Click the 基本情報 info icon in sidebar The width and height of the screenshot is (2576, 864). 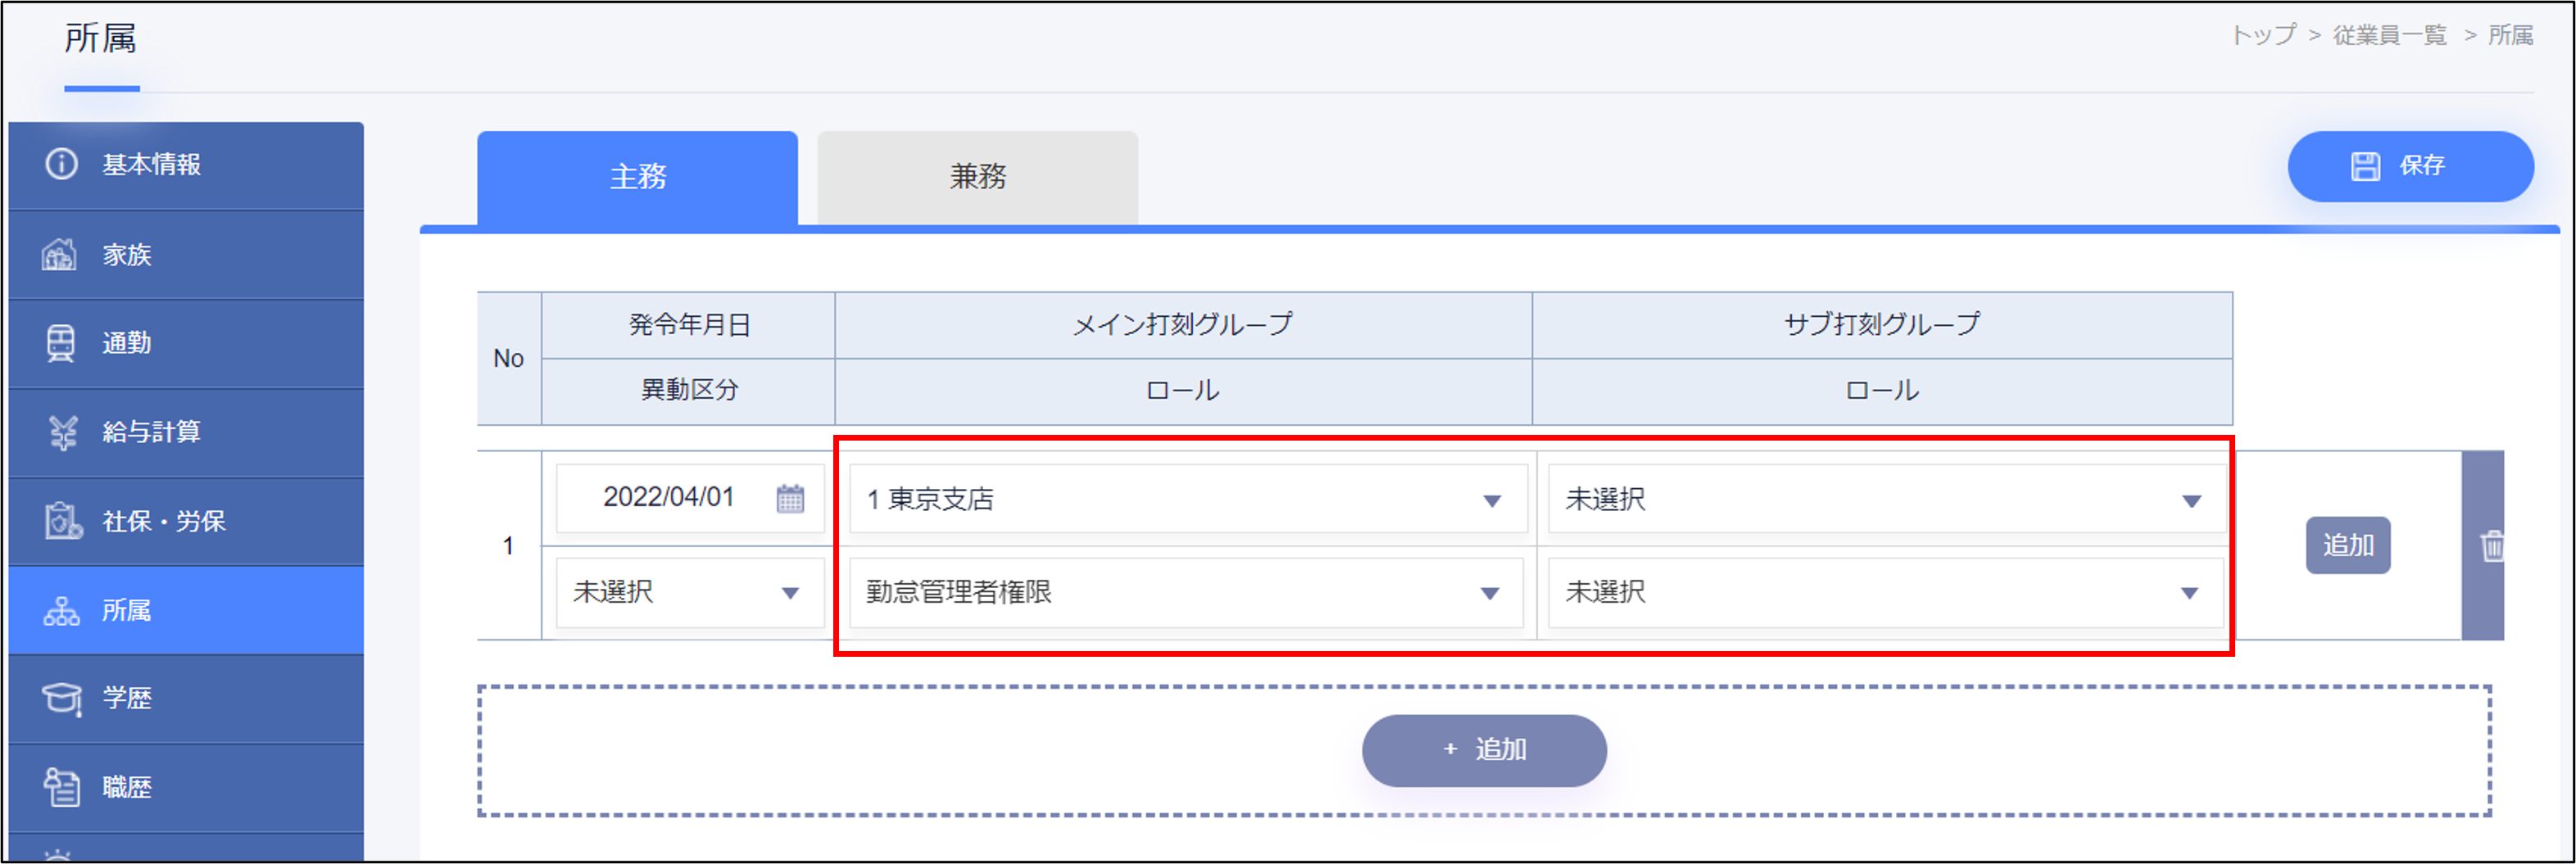(61, 164)
